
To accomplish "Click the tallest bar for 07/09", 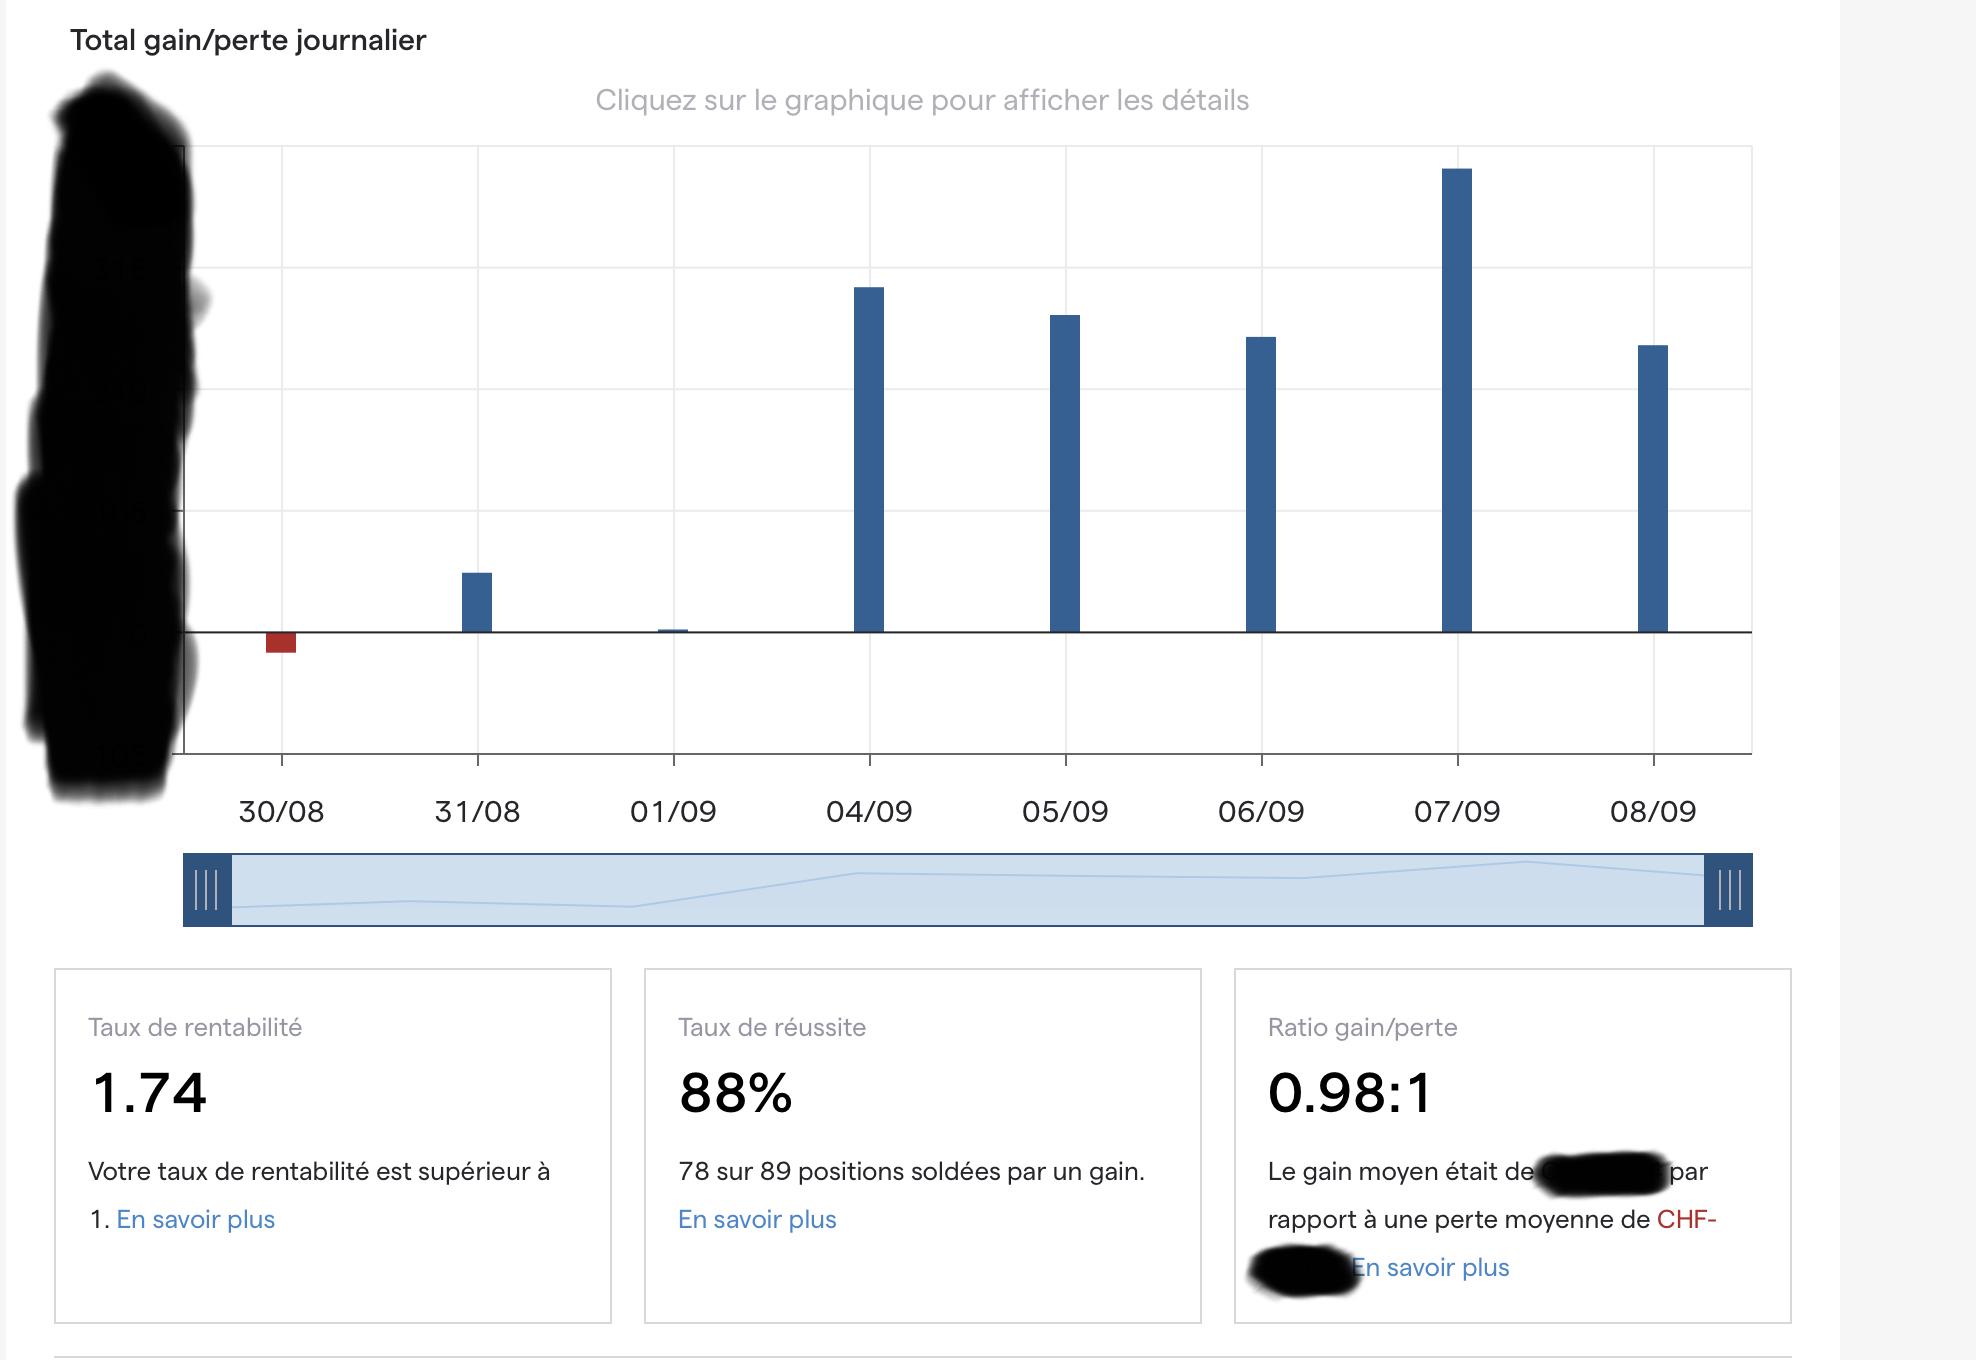I will tap(1457, 400).
